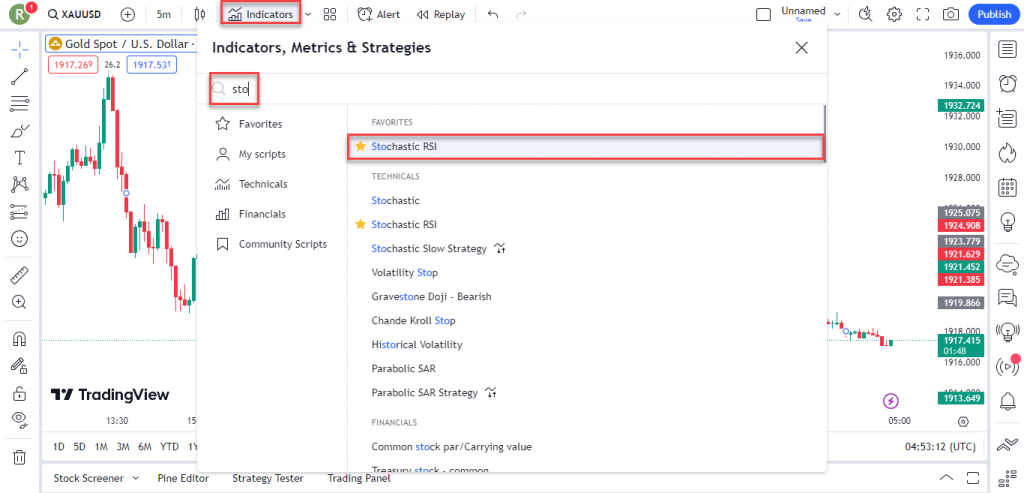Change the 5m chart interval
The width and height of the screenshot is (1024, 493).
(x=164, y=14)
